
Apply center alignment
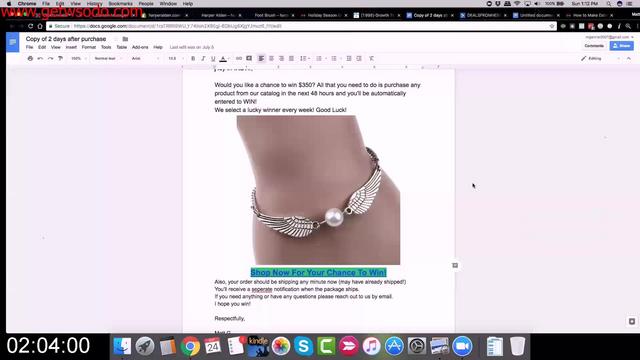point(271,59)
